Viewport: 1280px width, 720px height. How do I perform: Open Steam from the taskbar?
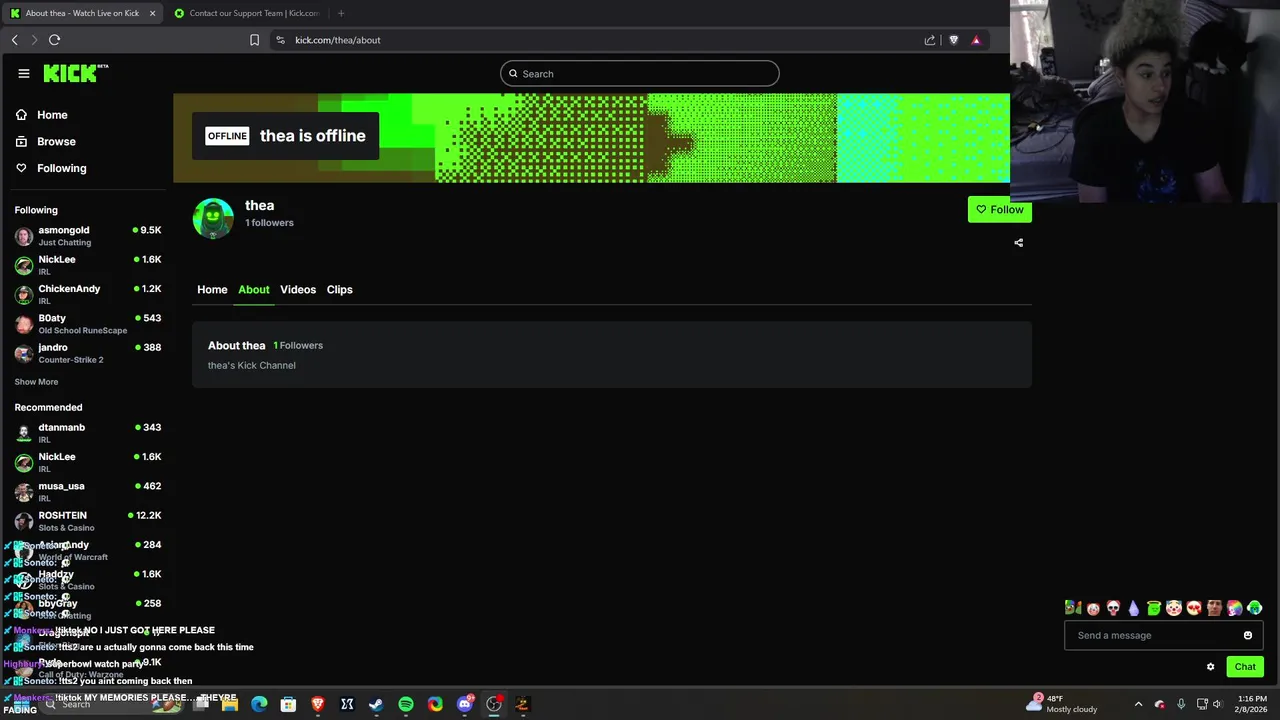[x=376, y=704]
